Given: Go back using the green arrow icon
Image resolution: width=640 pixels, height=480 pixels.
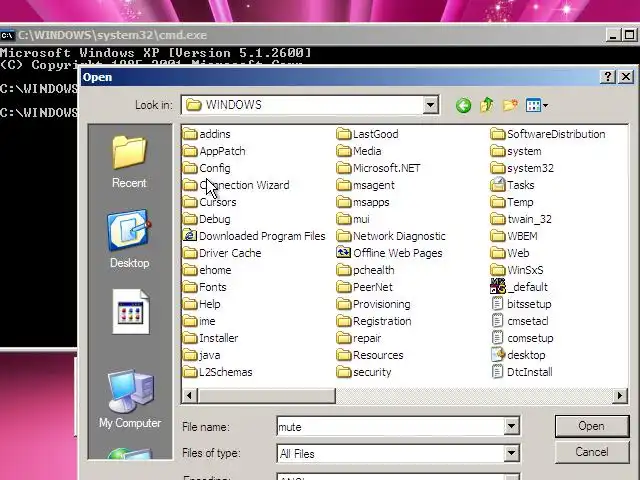Looking at the screenshot, I should coord(463,105).
